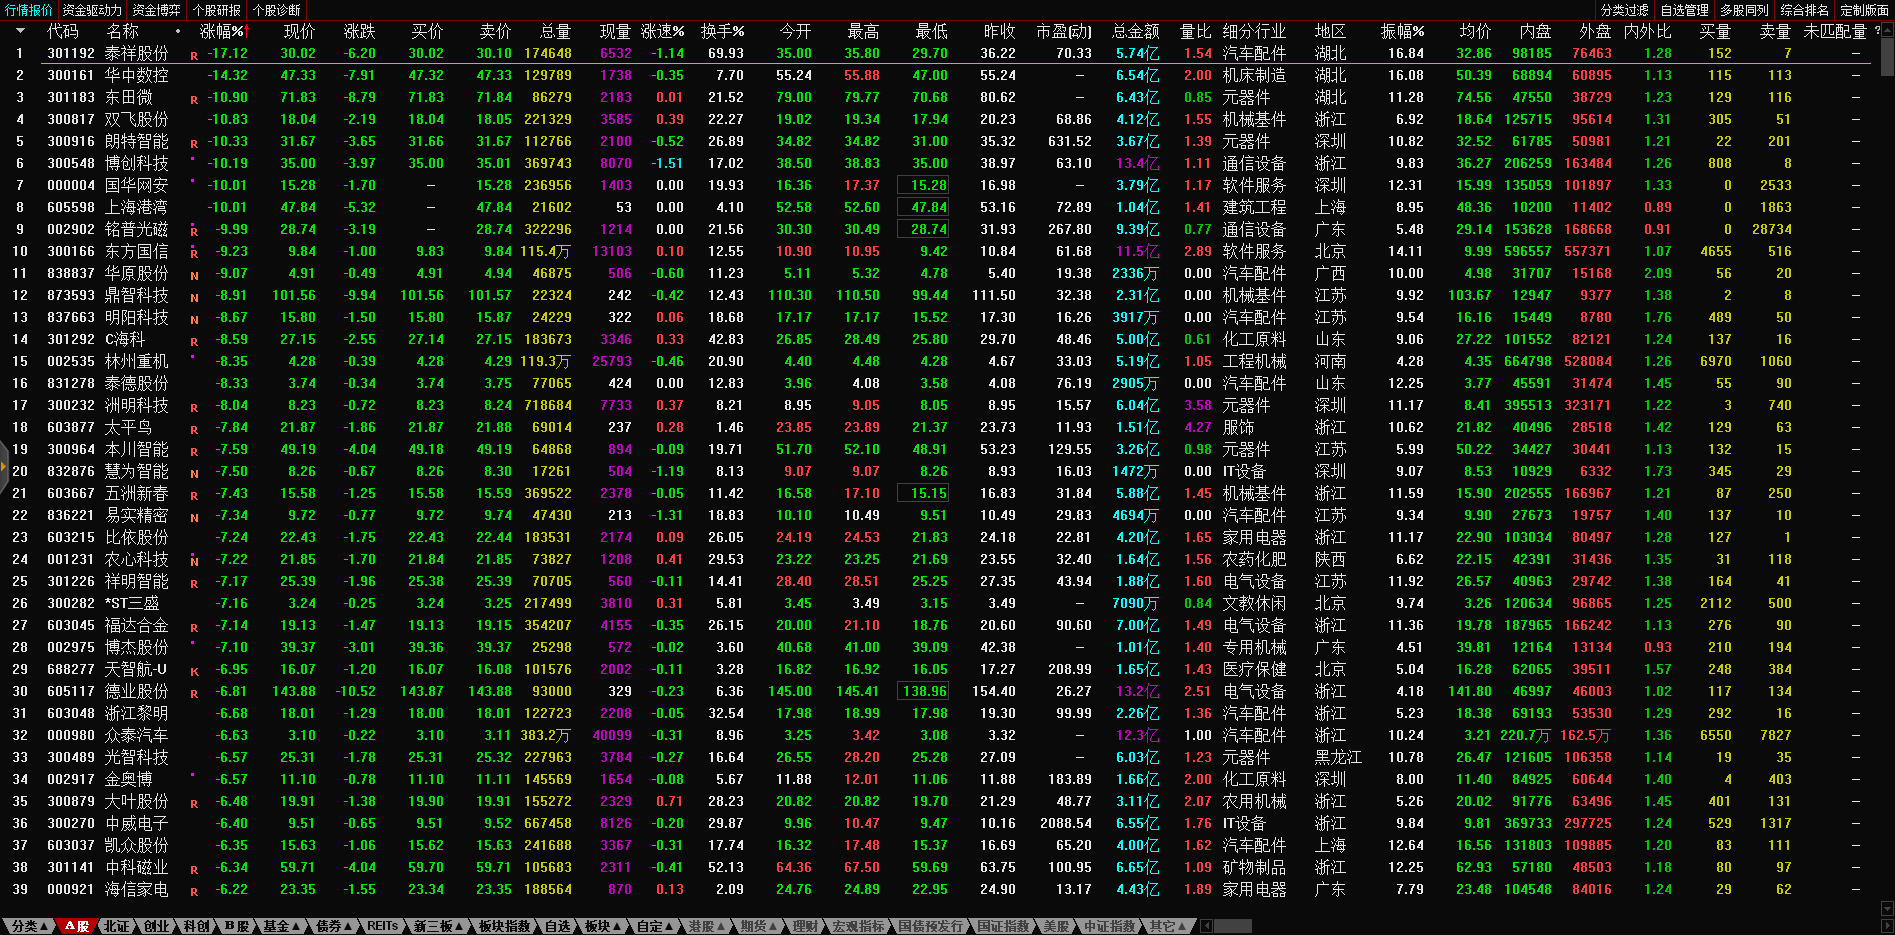
Task: Click the N marker beside 华原股份
Action: coord(194,276)
